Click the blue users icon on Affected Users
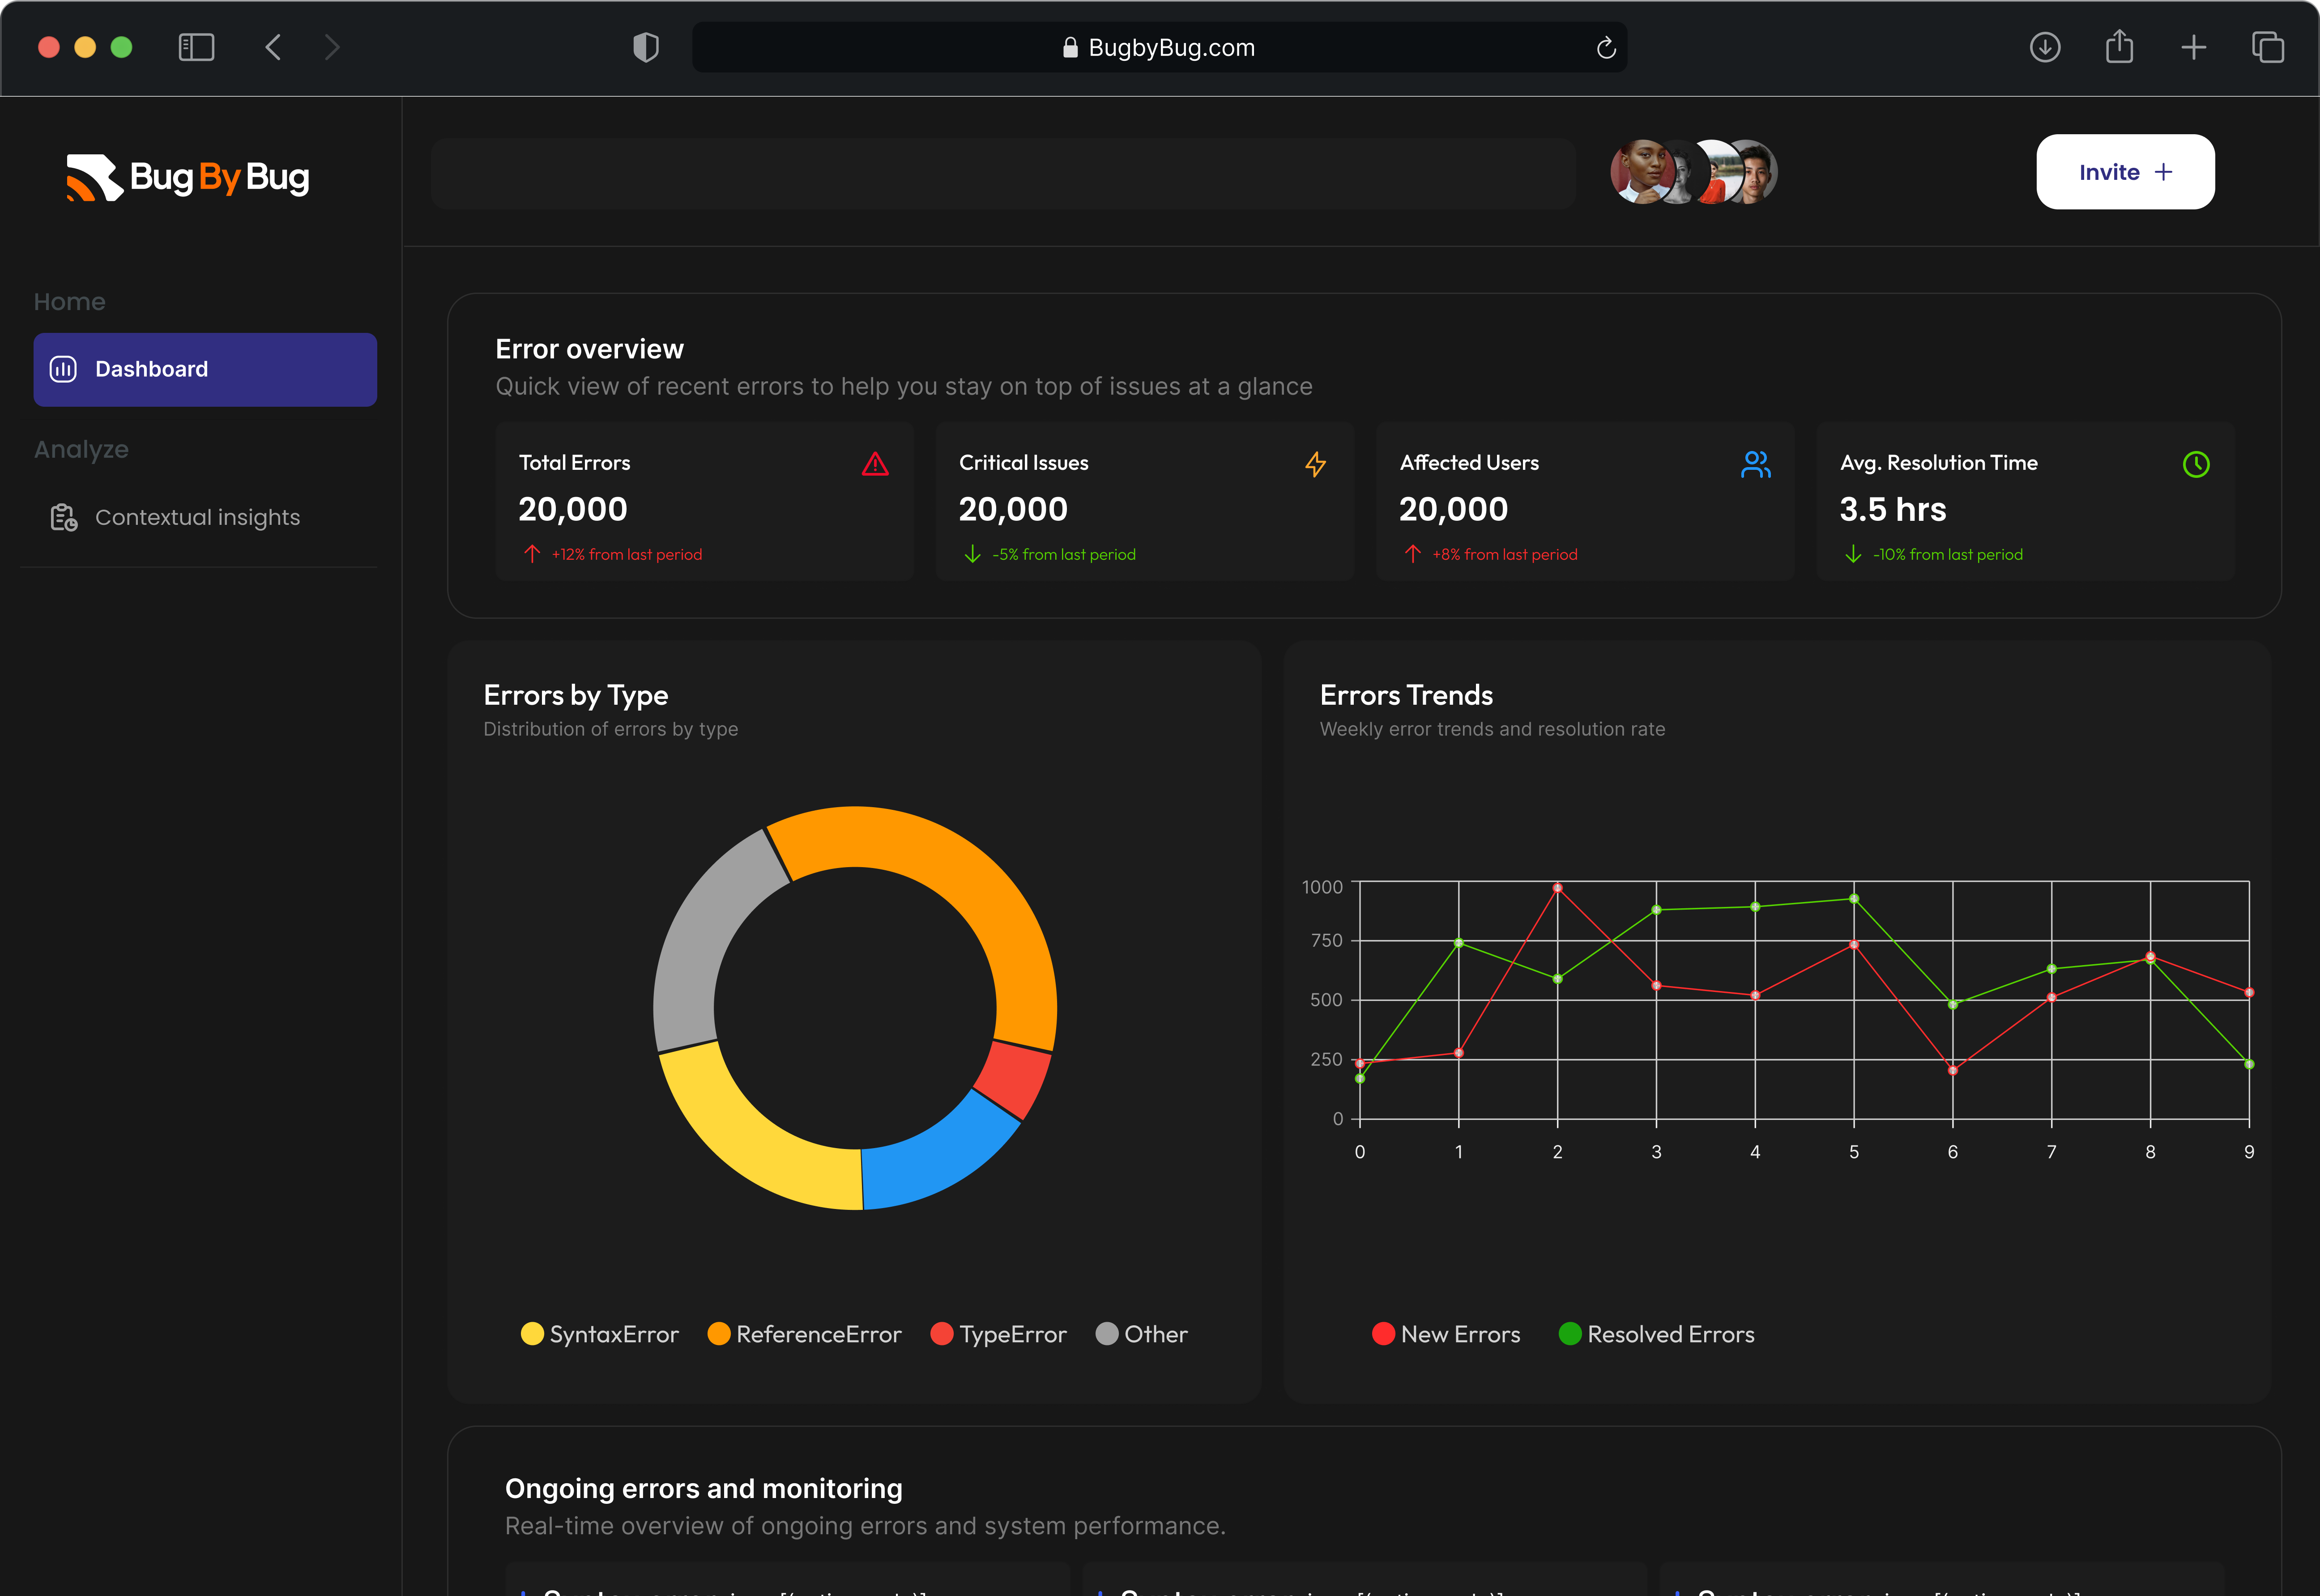Screen dimensions: 2320x1596 coord(1755,464)
